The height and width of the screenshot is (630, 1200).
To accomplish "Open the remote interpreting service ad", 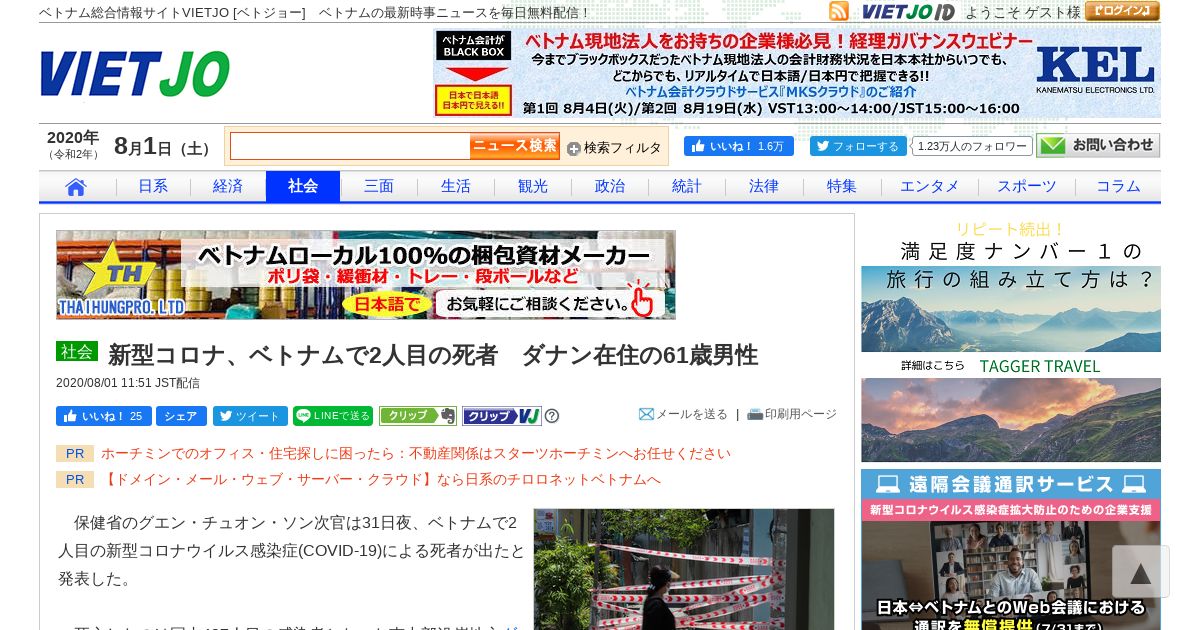I will 1011,549.
